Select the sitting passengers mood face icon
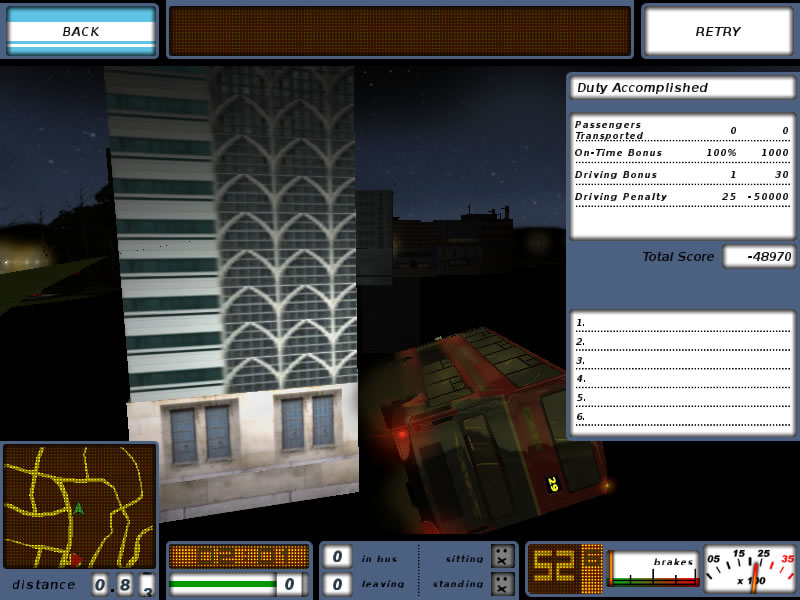The width and height of the screenshot is (800, 600). [502, 556]
